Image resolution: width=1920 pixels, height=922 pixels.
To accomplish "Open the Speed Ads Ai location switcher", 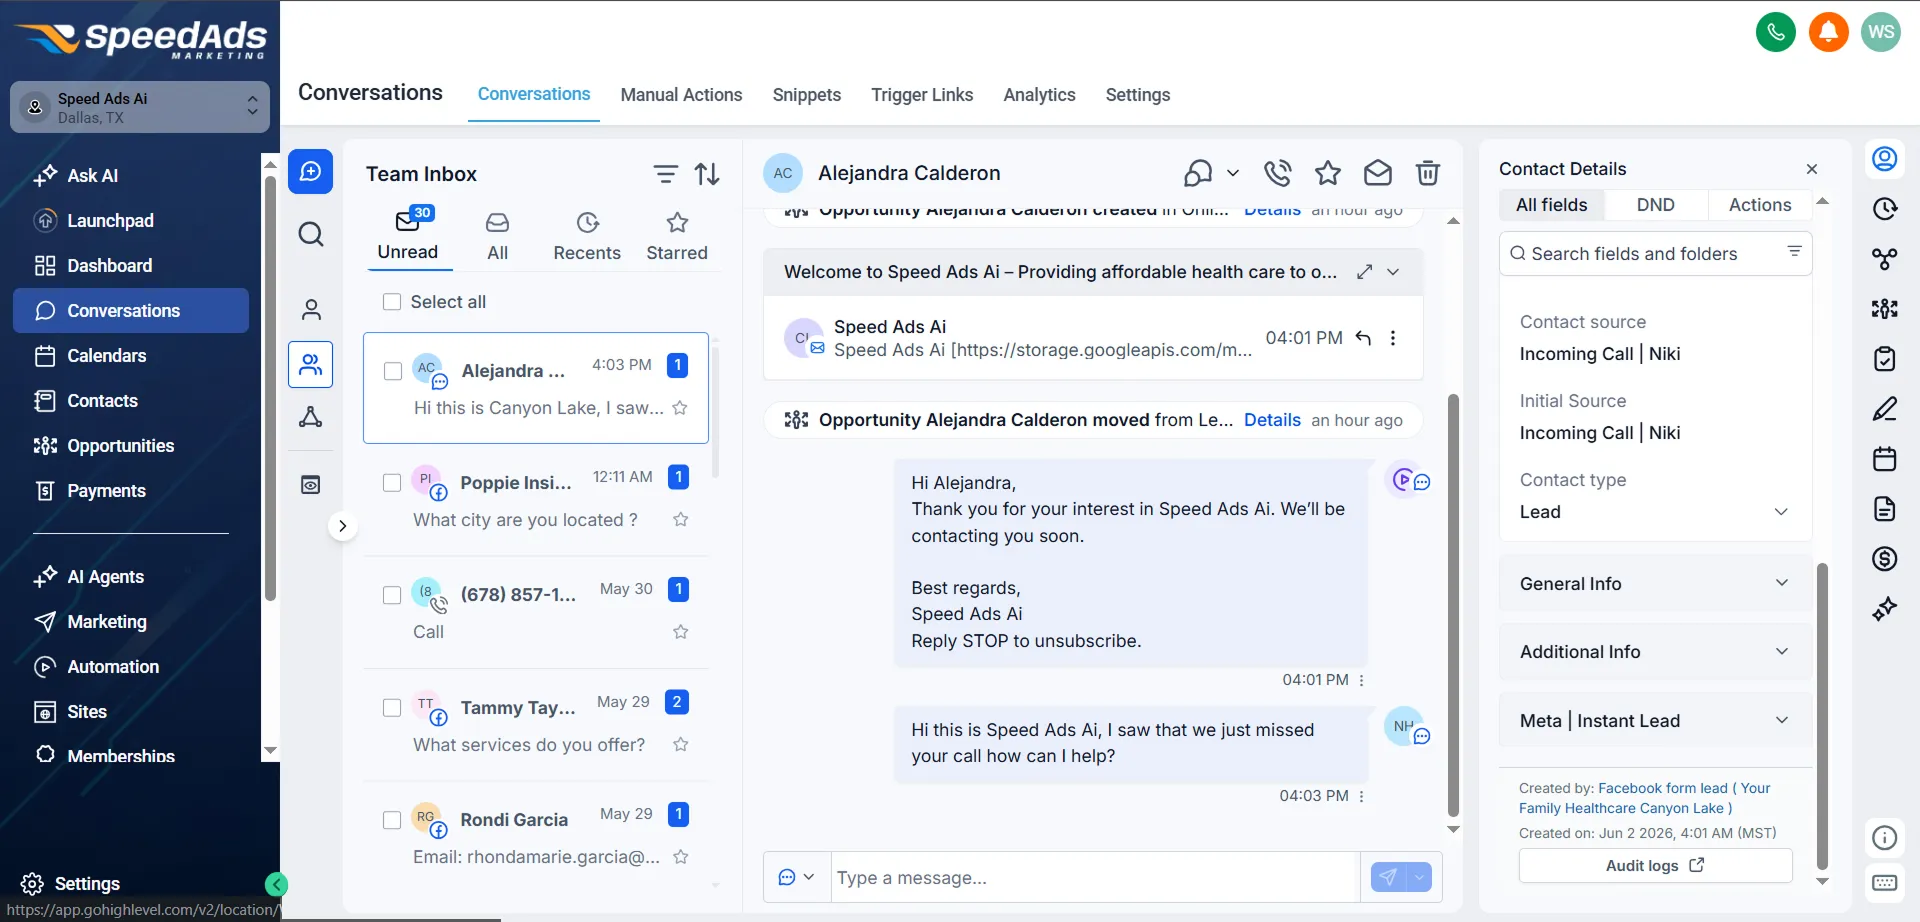I will (140, 107).
